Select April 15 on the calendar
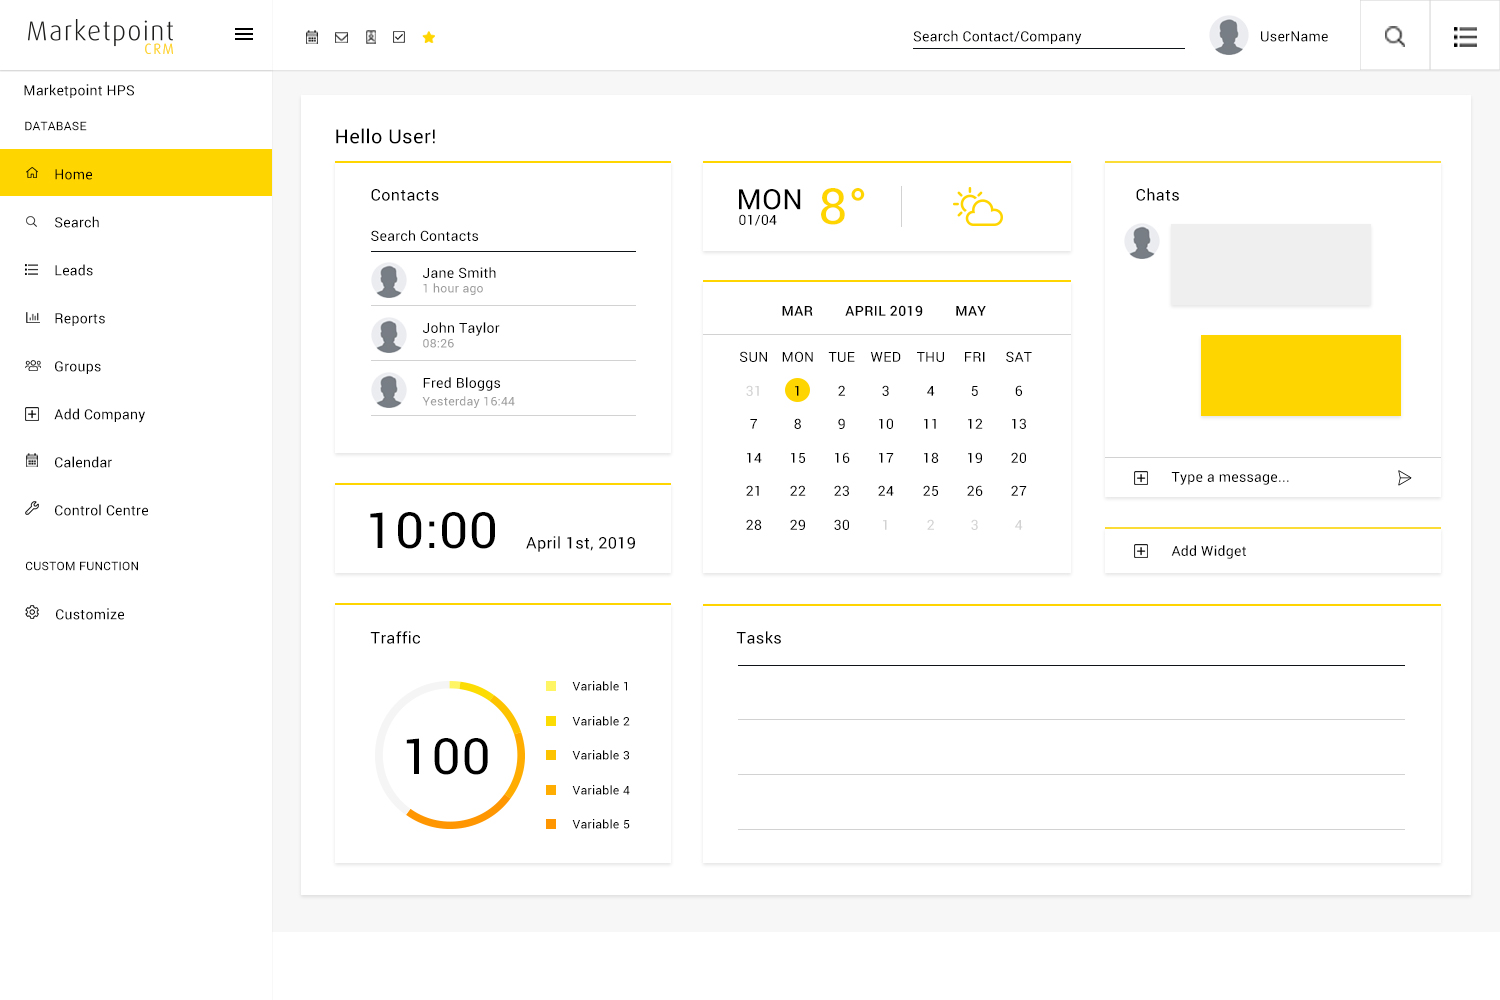The width and height of the screenshot is (1500, 1000). pos(797,458)
